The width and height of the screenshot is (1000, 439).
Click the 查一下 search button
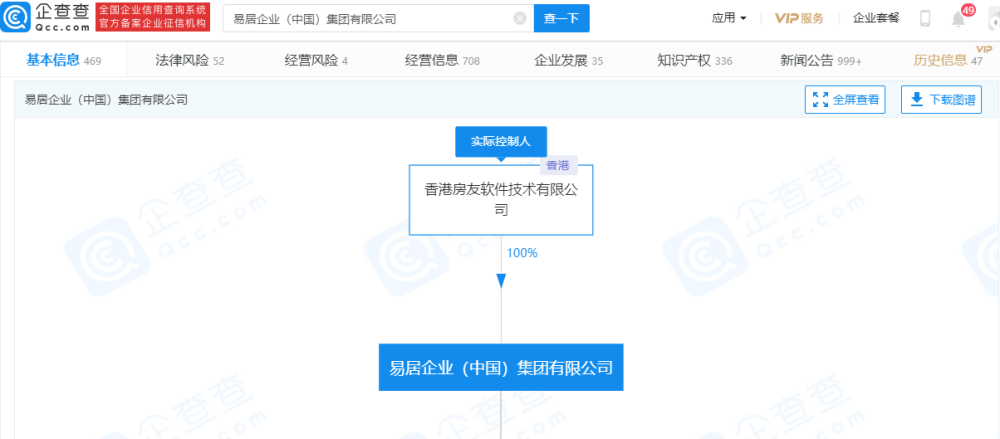561,19
